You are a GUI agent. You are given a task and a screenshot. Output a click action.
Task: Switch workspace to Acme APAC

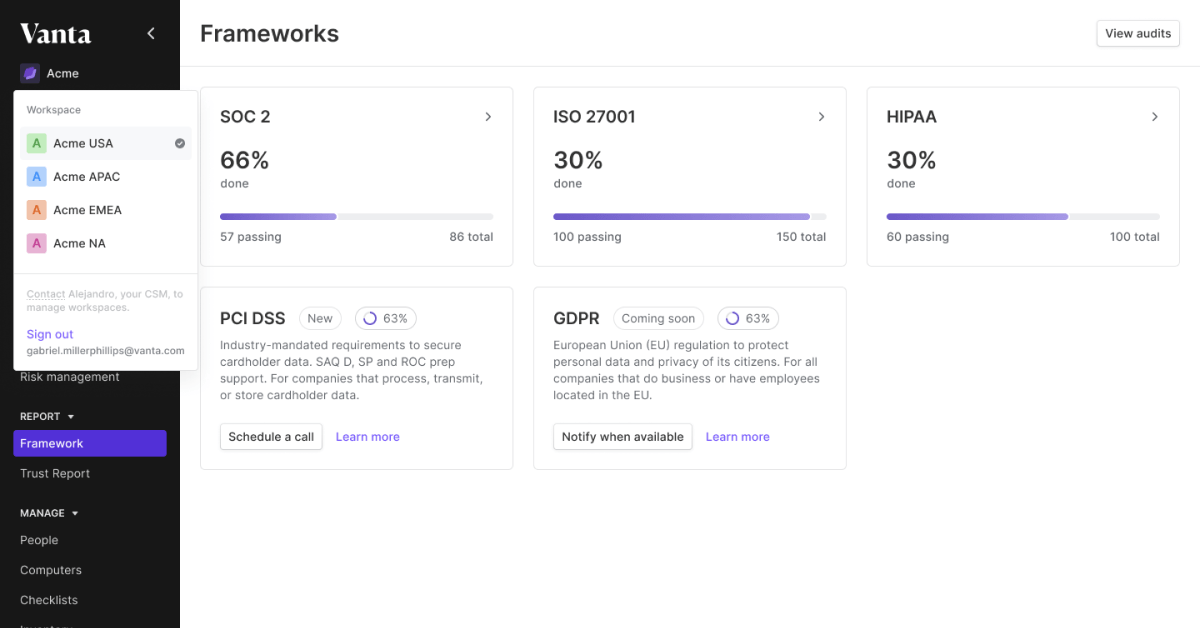click(x=86, y=176)
